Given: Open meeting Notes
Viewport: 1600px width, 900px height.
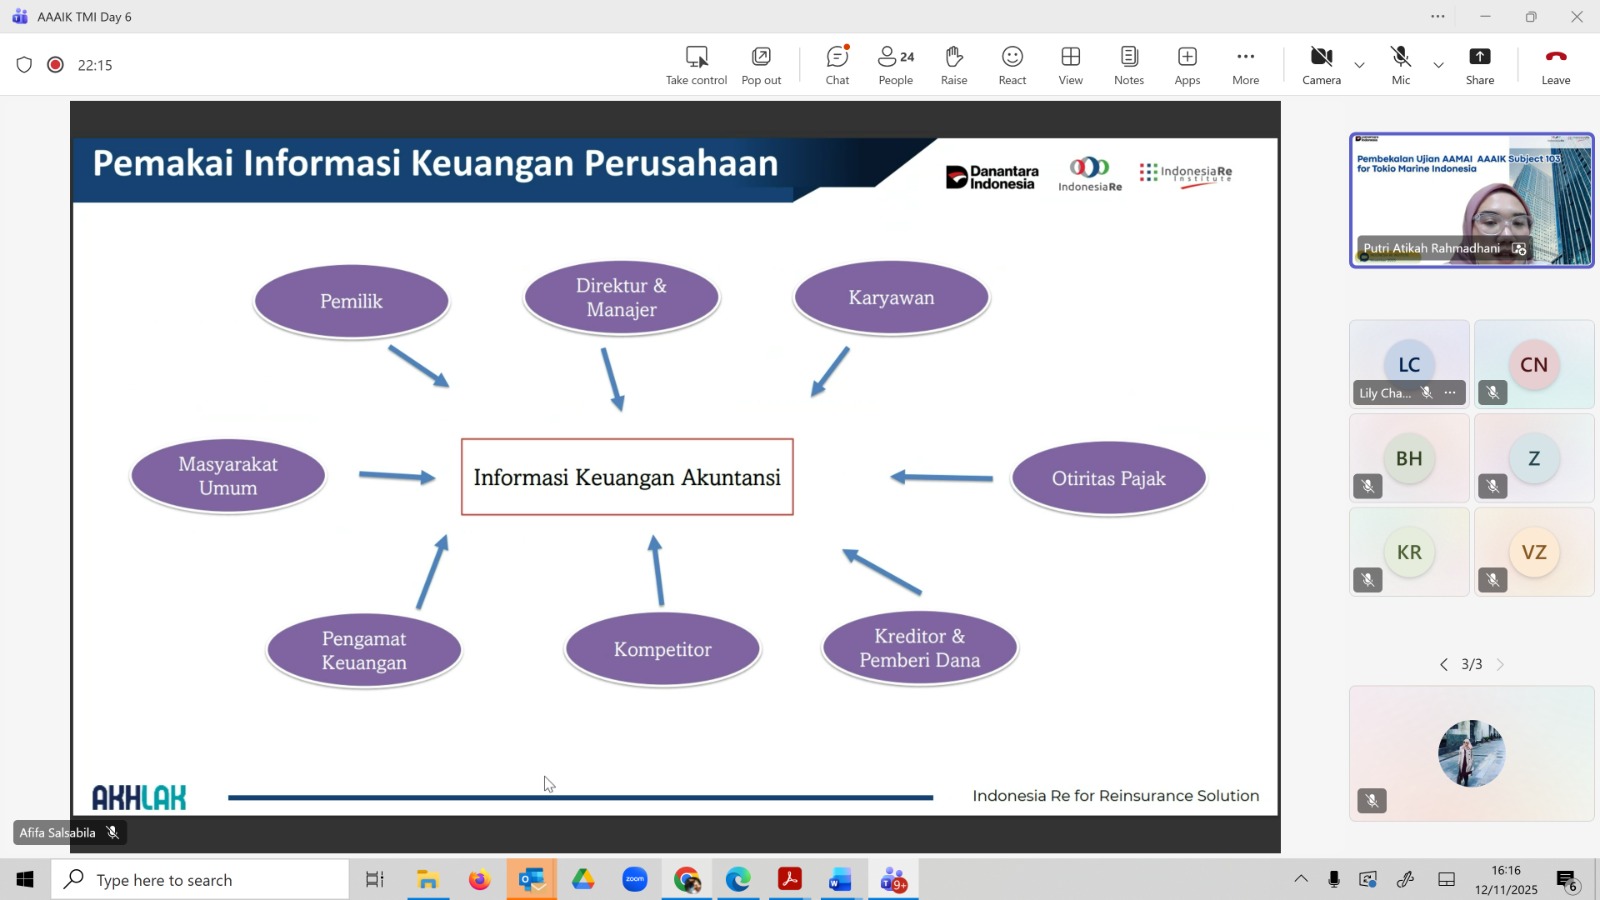Looking at the screenshot, I should point(1129,66).
